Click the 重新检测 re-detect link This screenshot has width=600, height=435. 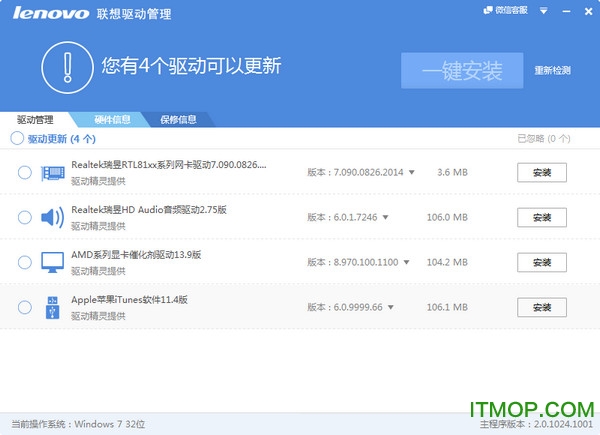pyautogui.click(x=553, y=70)
